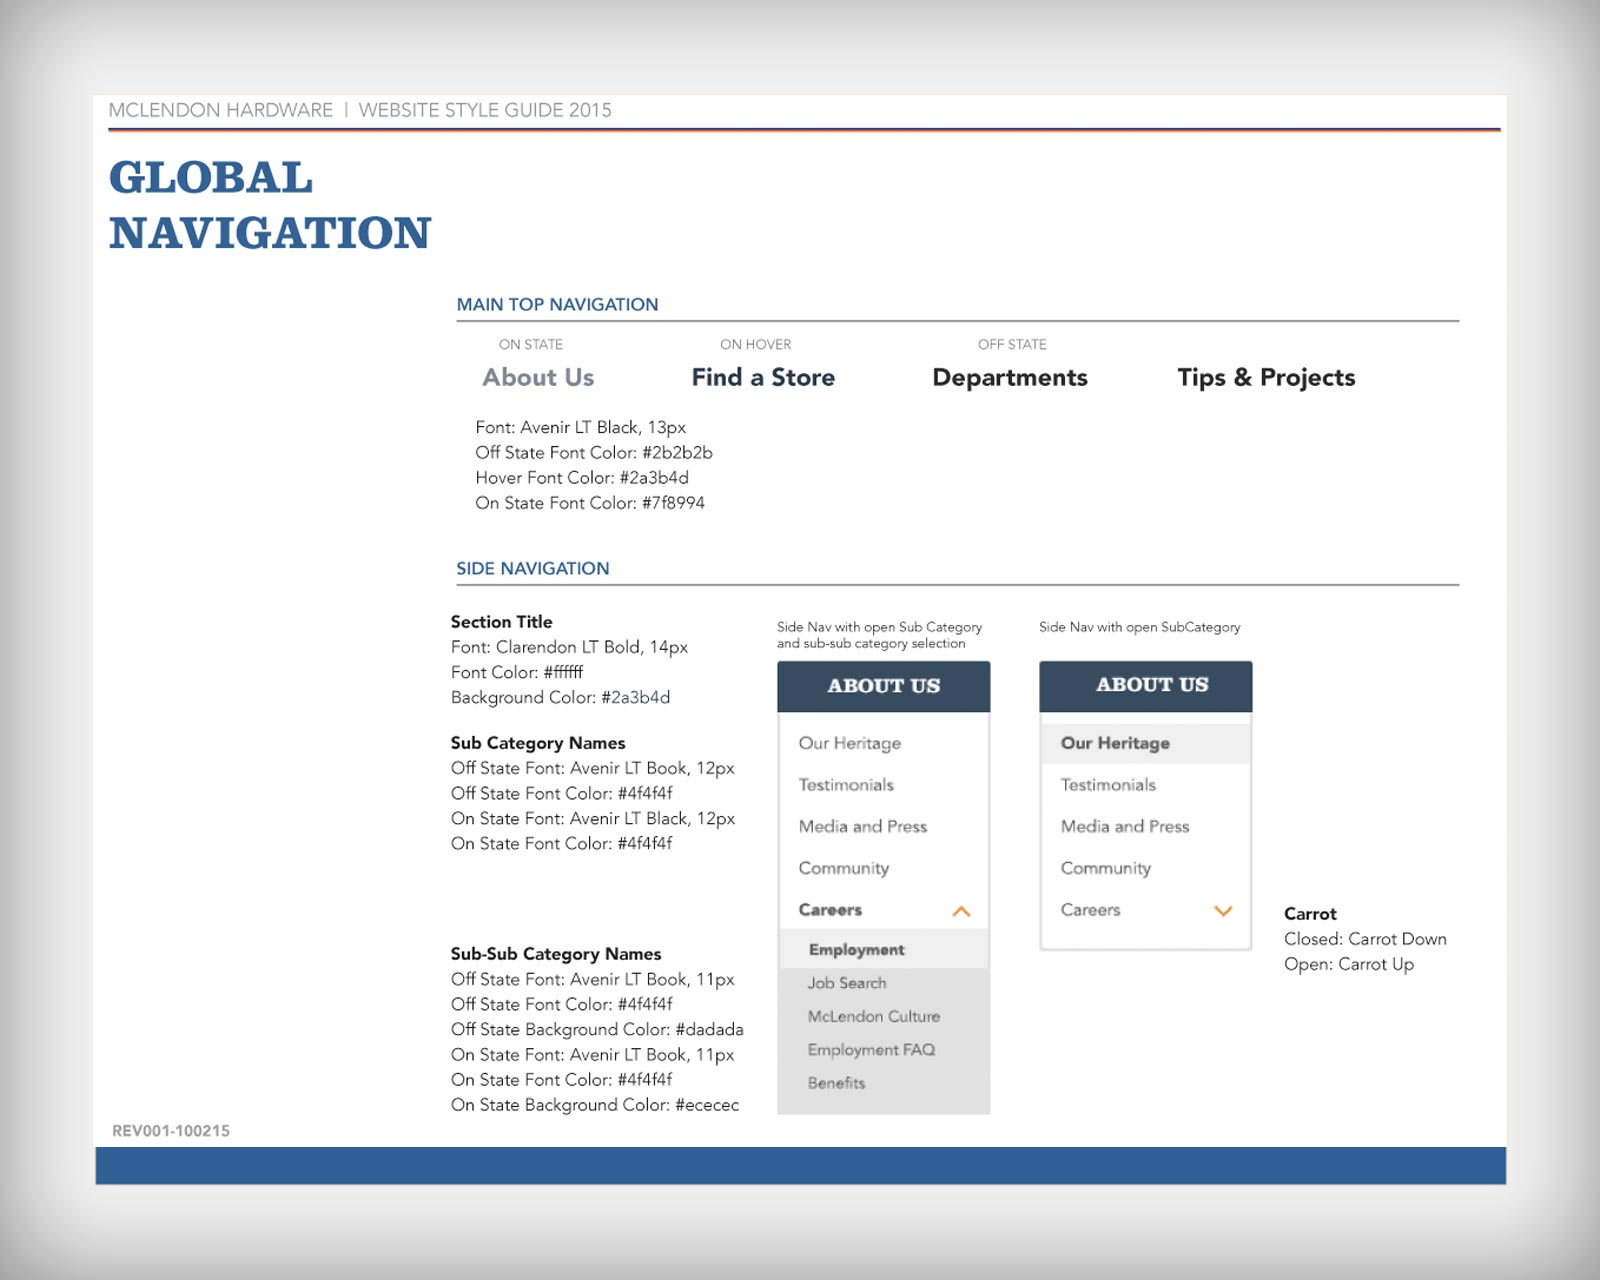This screenshot has width=1600, height=1280.
Task: Click text 'Off State Background Color: #dadada'
Action: tap(597, 1030)
